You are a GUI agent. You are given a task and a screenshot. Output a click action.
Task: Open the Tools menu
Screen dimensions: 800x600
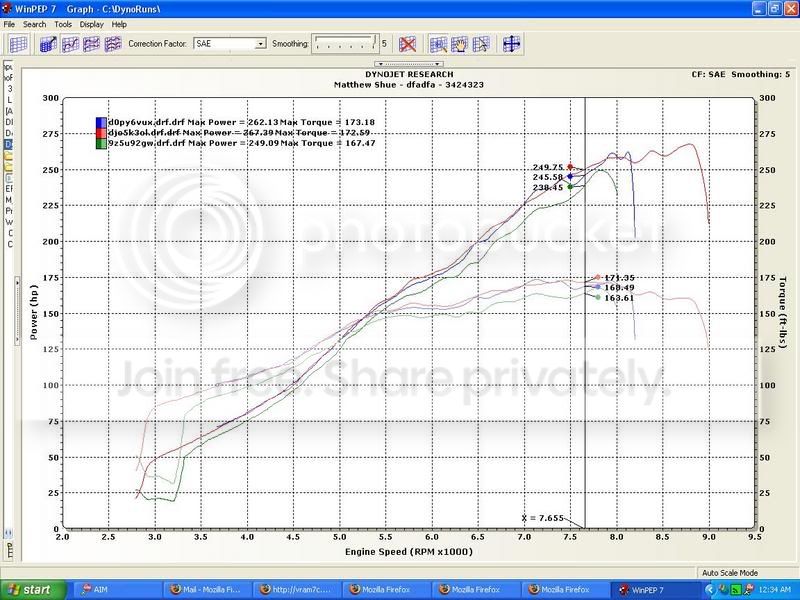point(63,24)
